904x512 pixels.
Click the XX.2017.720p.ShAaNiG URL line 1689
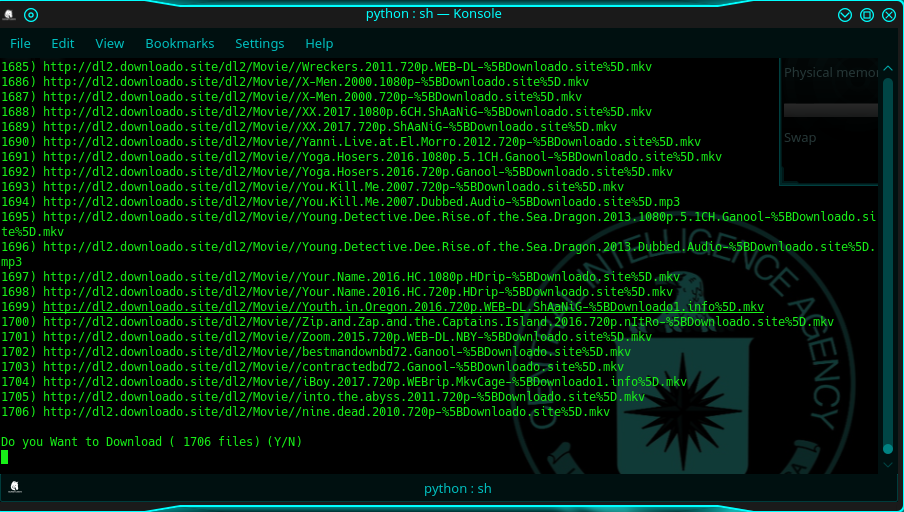click(x=330, y=127)
